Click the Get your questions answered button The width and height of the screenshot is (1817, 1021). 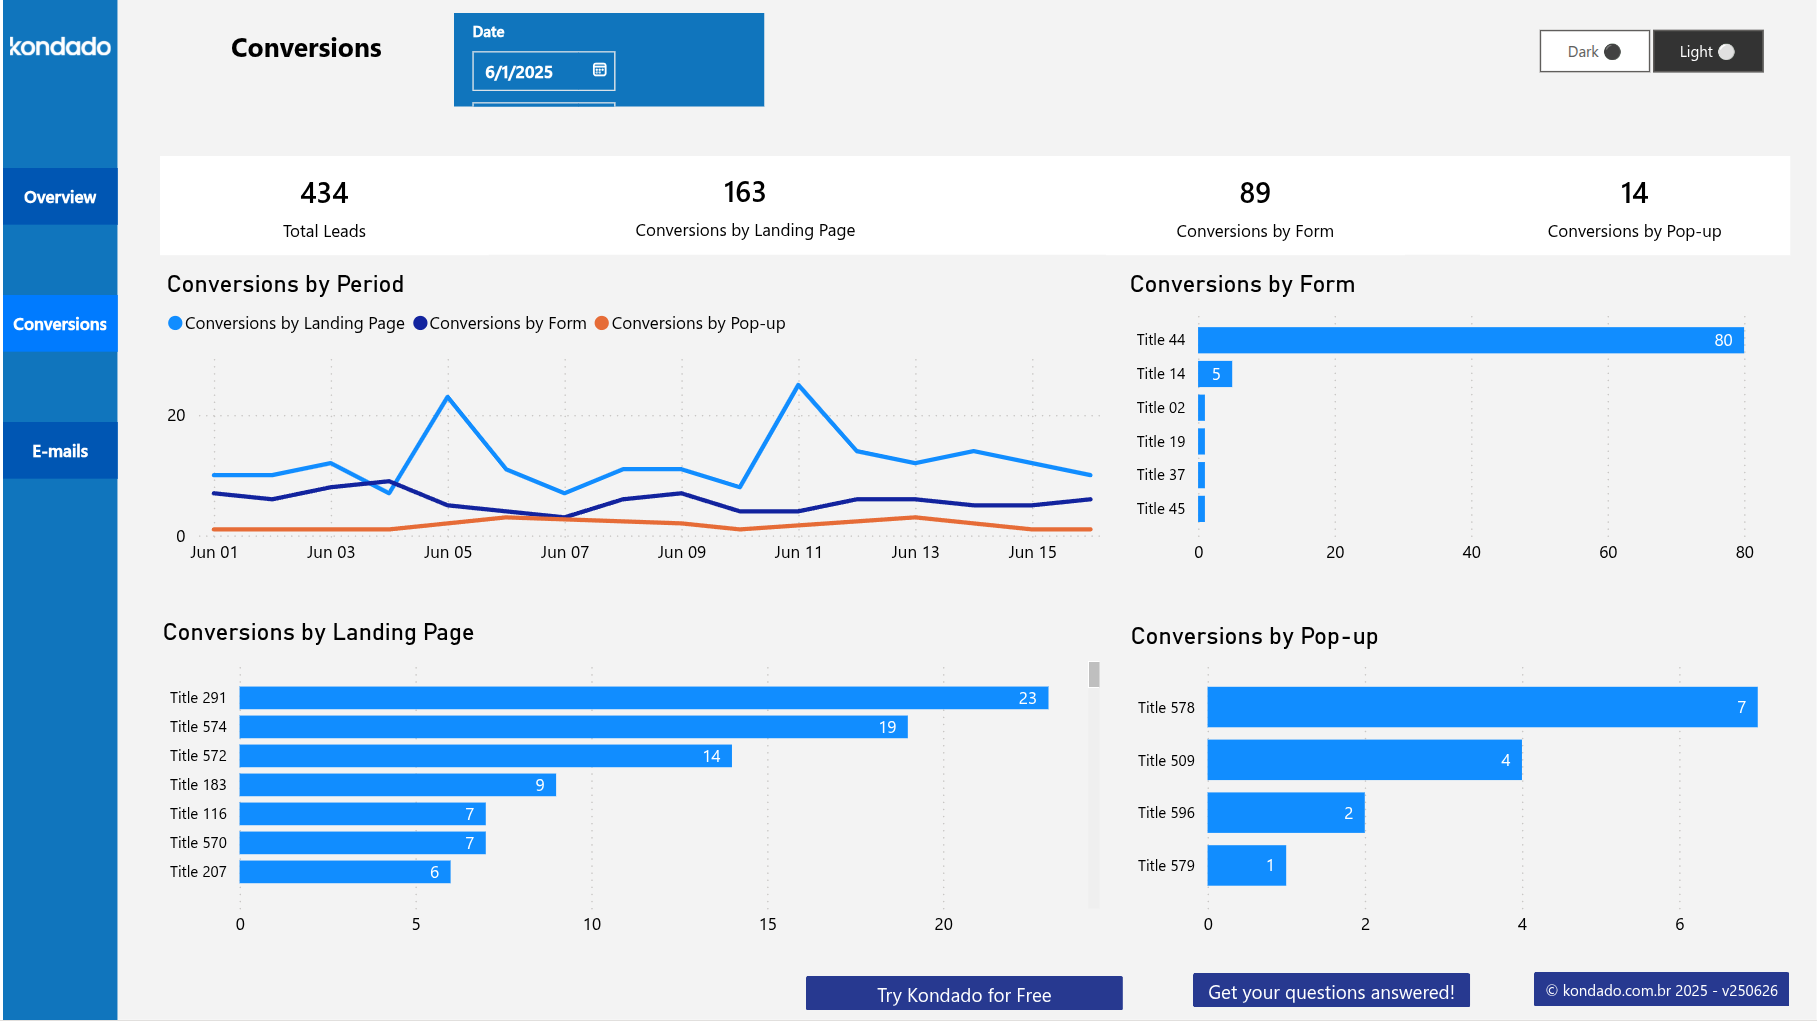1330,991
